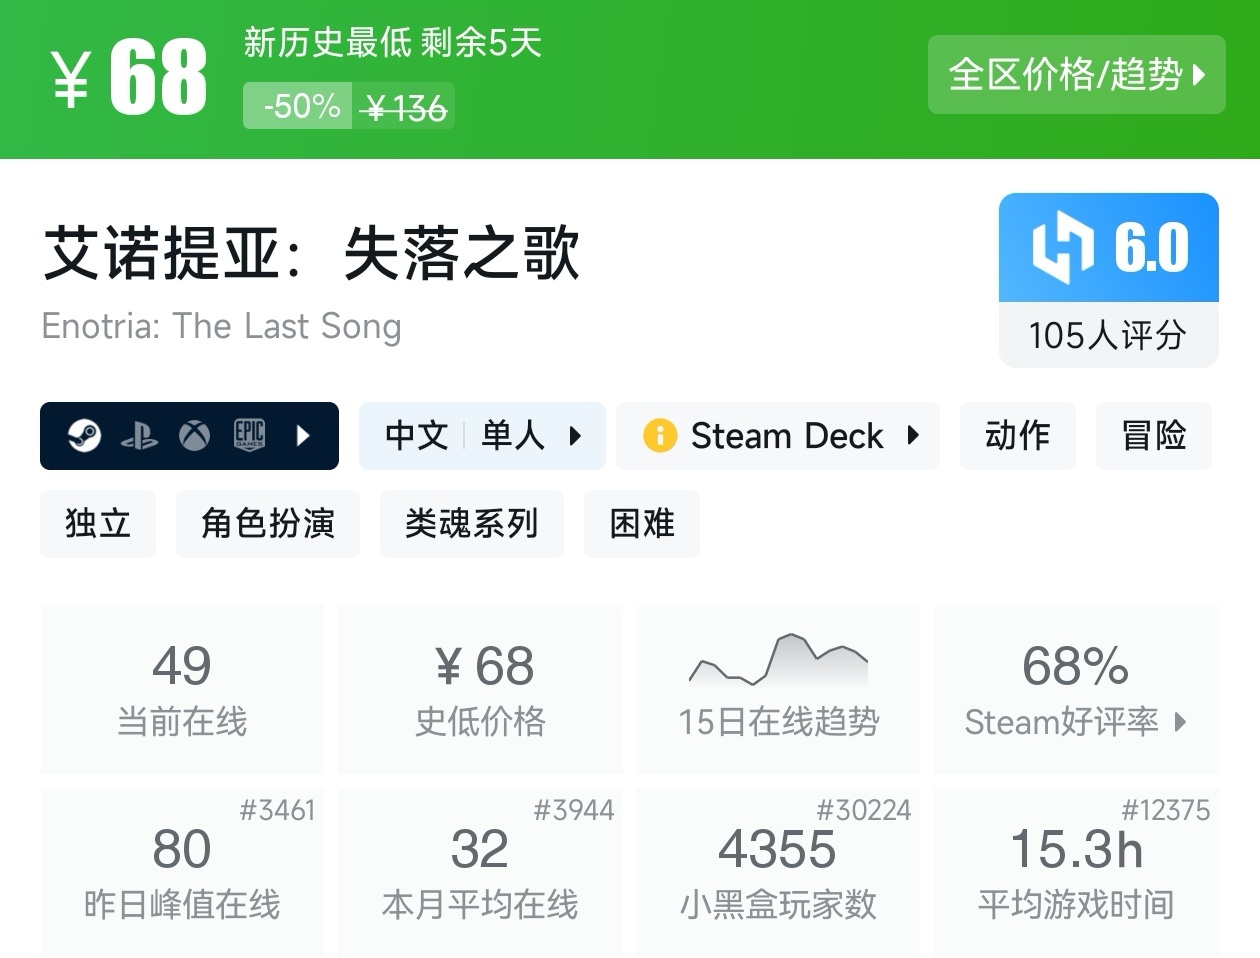1260x958 pixels.
Task: Open Steam好评率 review details
Action: click(x=1075, y=689)
